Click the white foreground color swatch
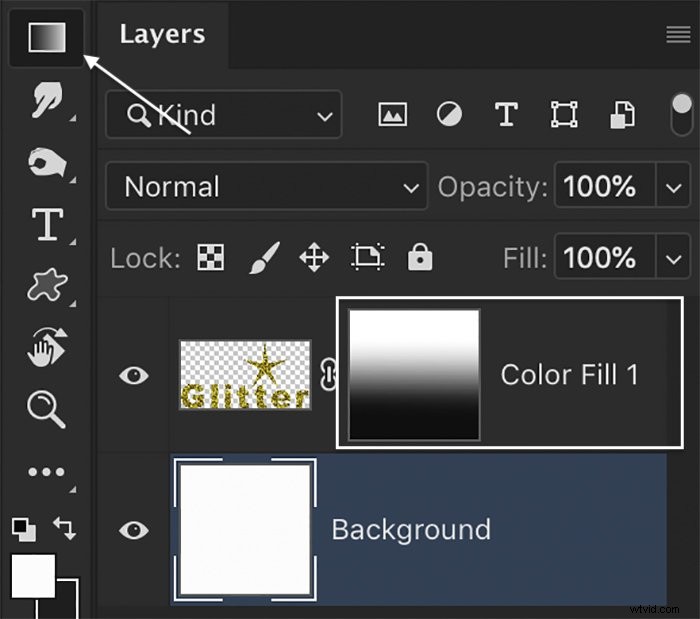Screen dimensions: 700x619 [33, 576]
